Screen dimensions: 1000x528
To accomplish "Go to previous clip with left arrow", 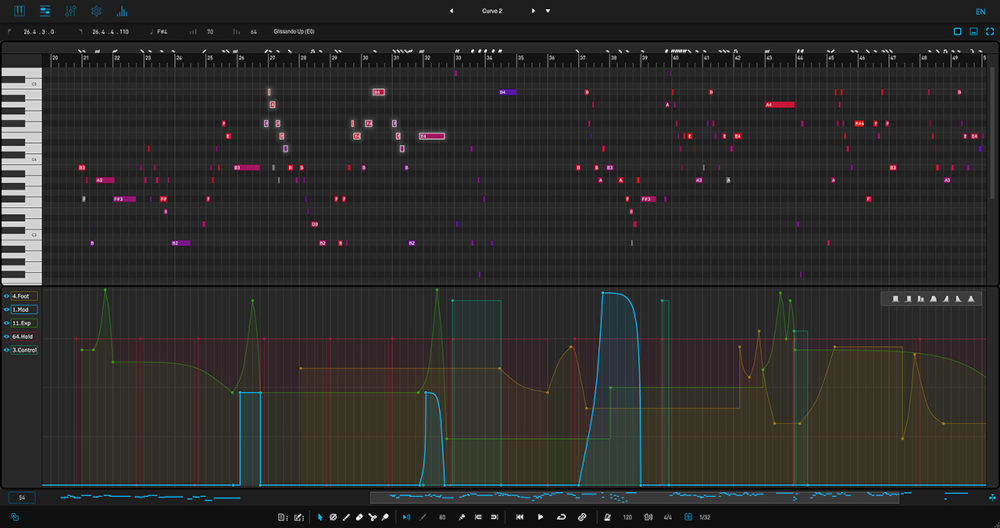I will (450, 11).
